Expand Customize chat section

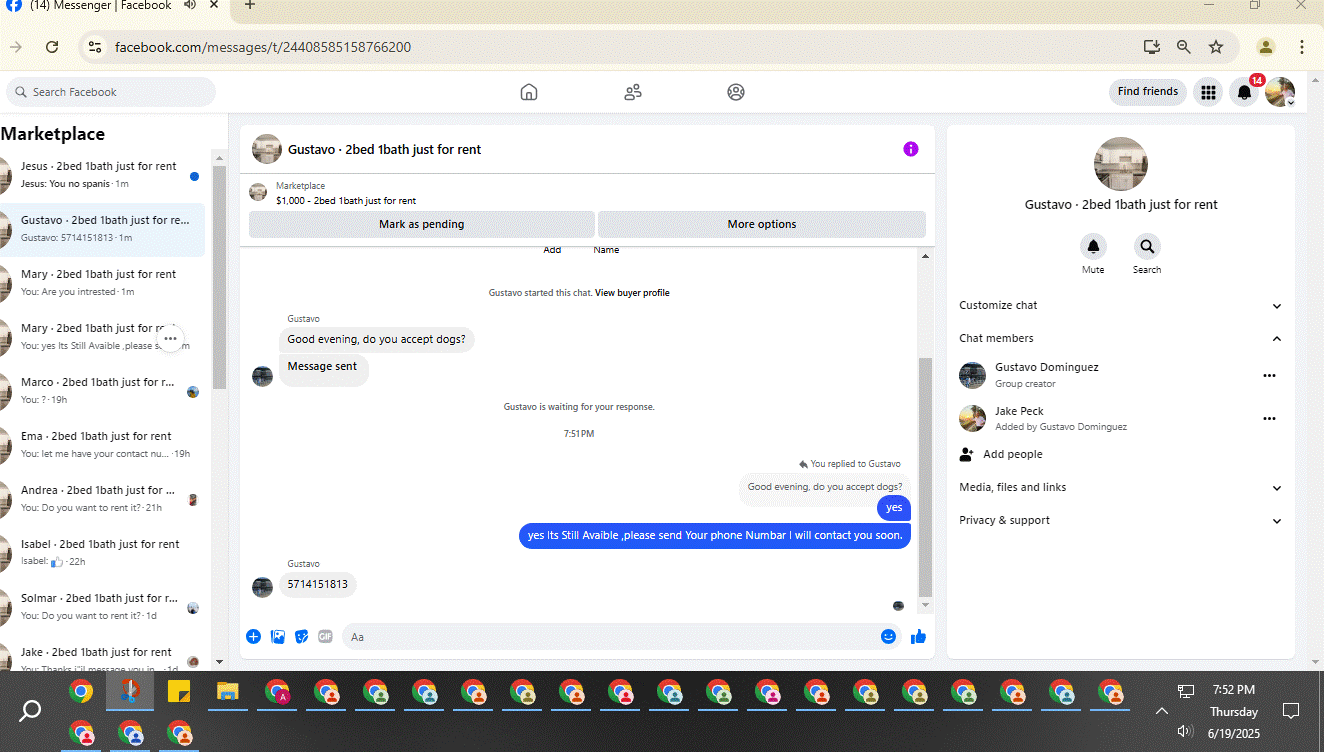[x=1120, y=305]
